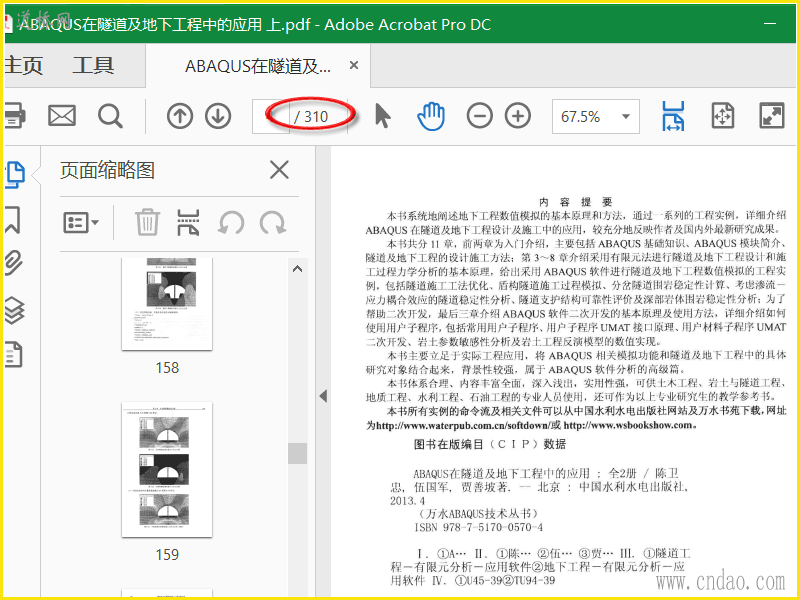
Task: Enter full screen view mode icon
Action: click(x=771, y=116)
